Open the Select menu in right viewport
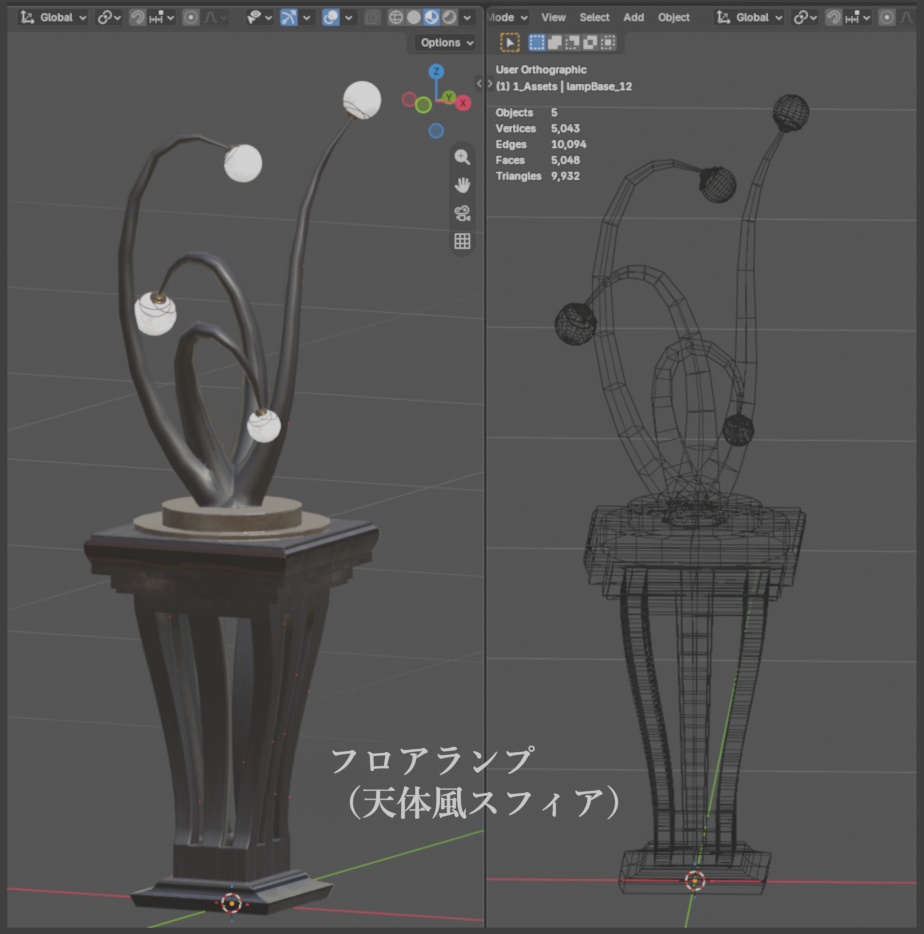Viewport: 924px width, 934px height. [595, 17]
